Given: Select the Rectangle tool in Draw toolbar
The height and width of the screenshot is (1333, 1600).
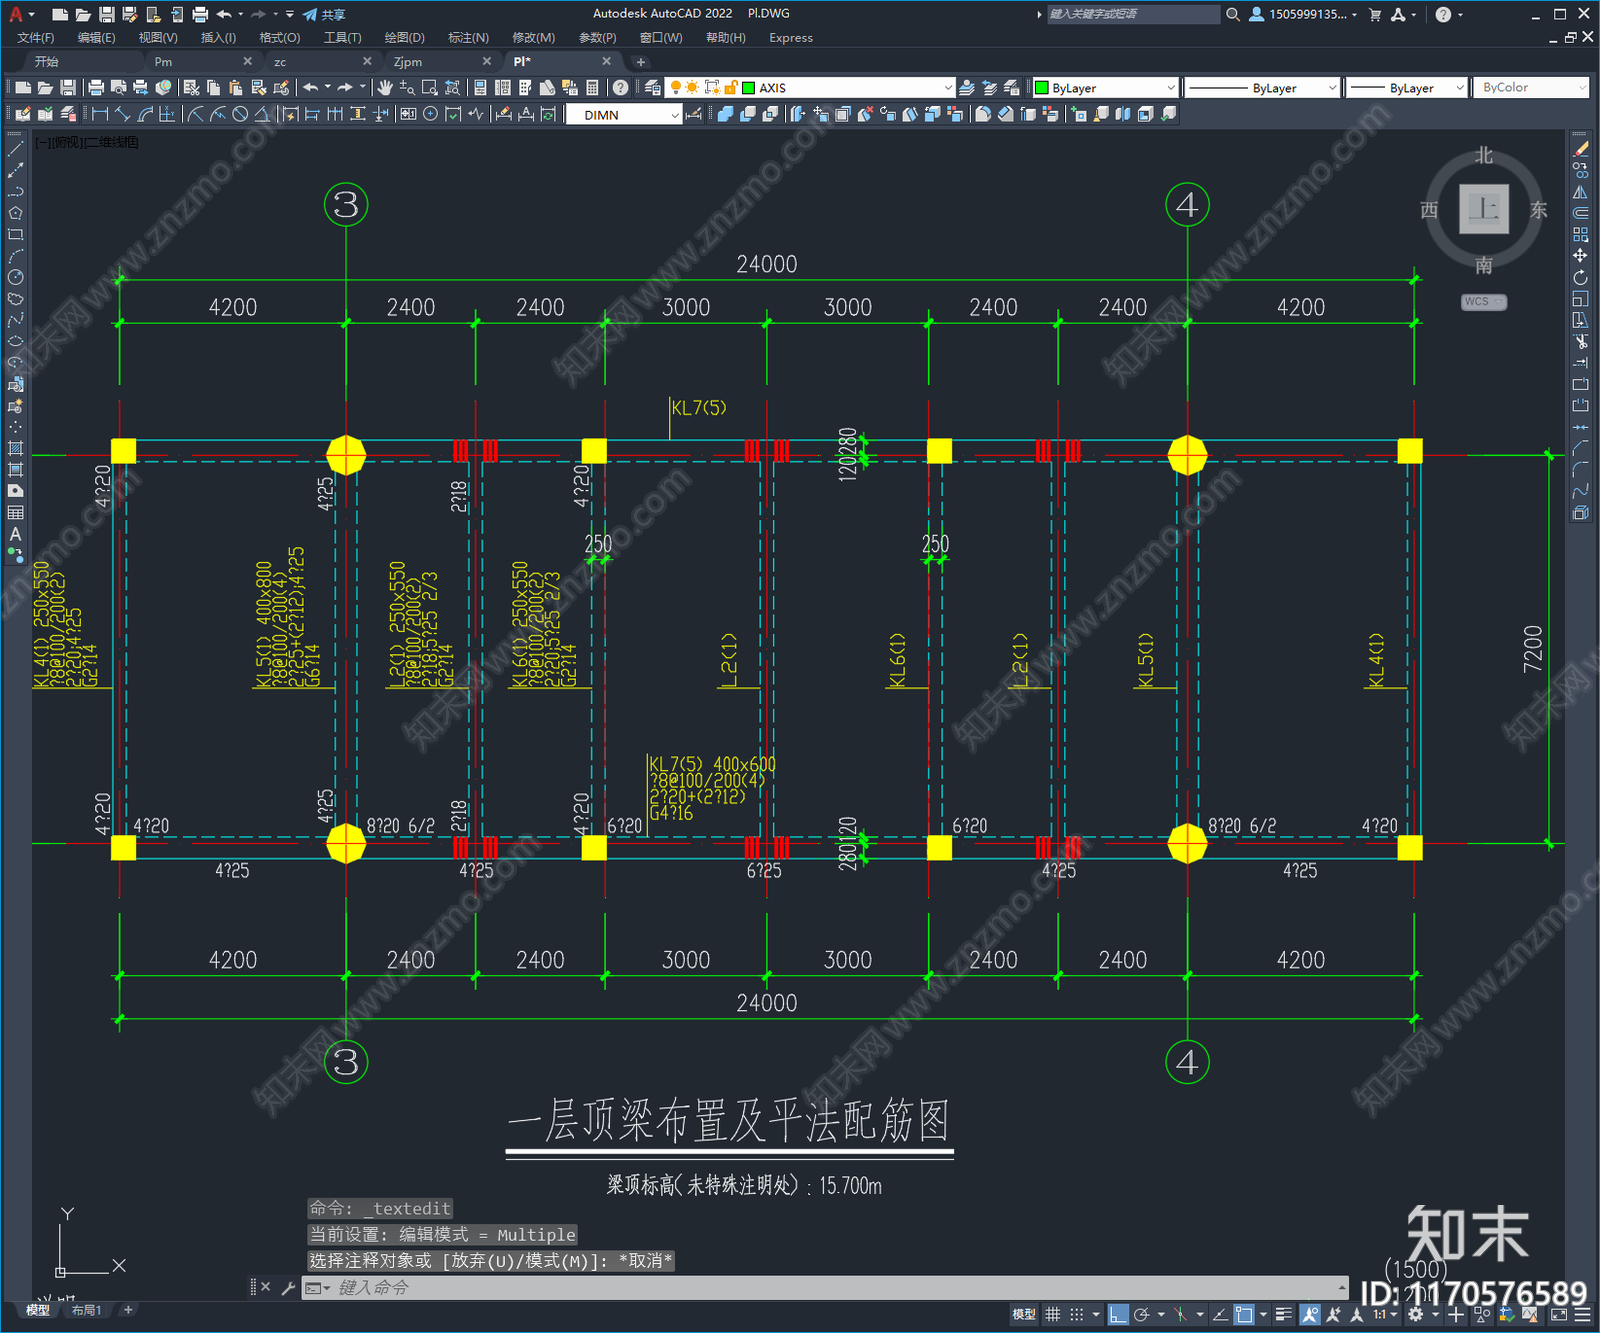Looking at the screenshot, I should pyautogui.click(x=15, y=235).
